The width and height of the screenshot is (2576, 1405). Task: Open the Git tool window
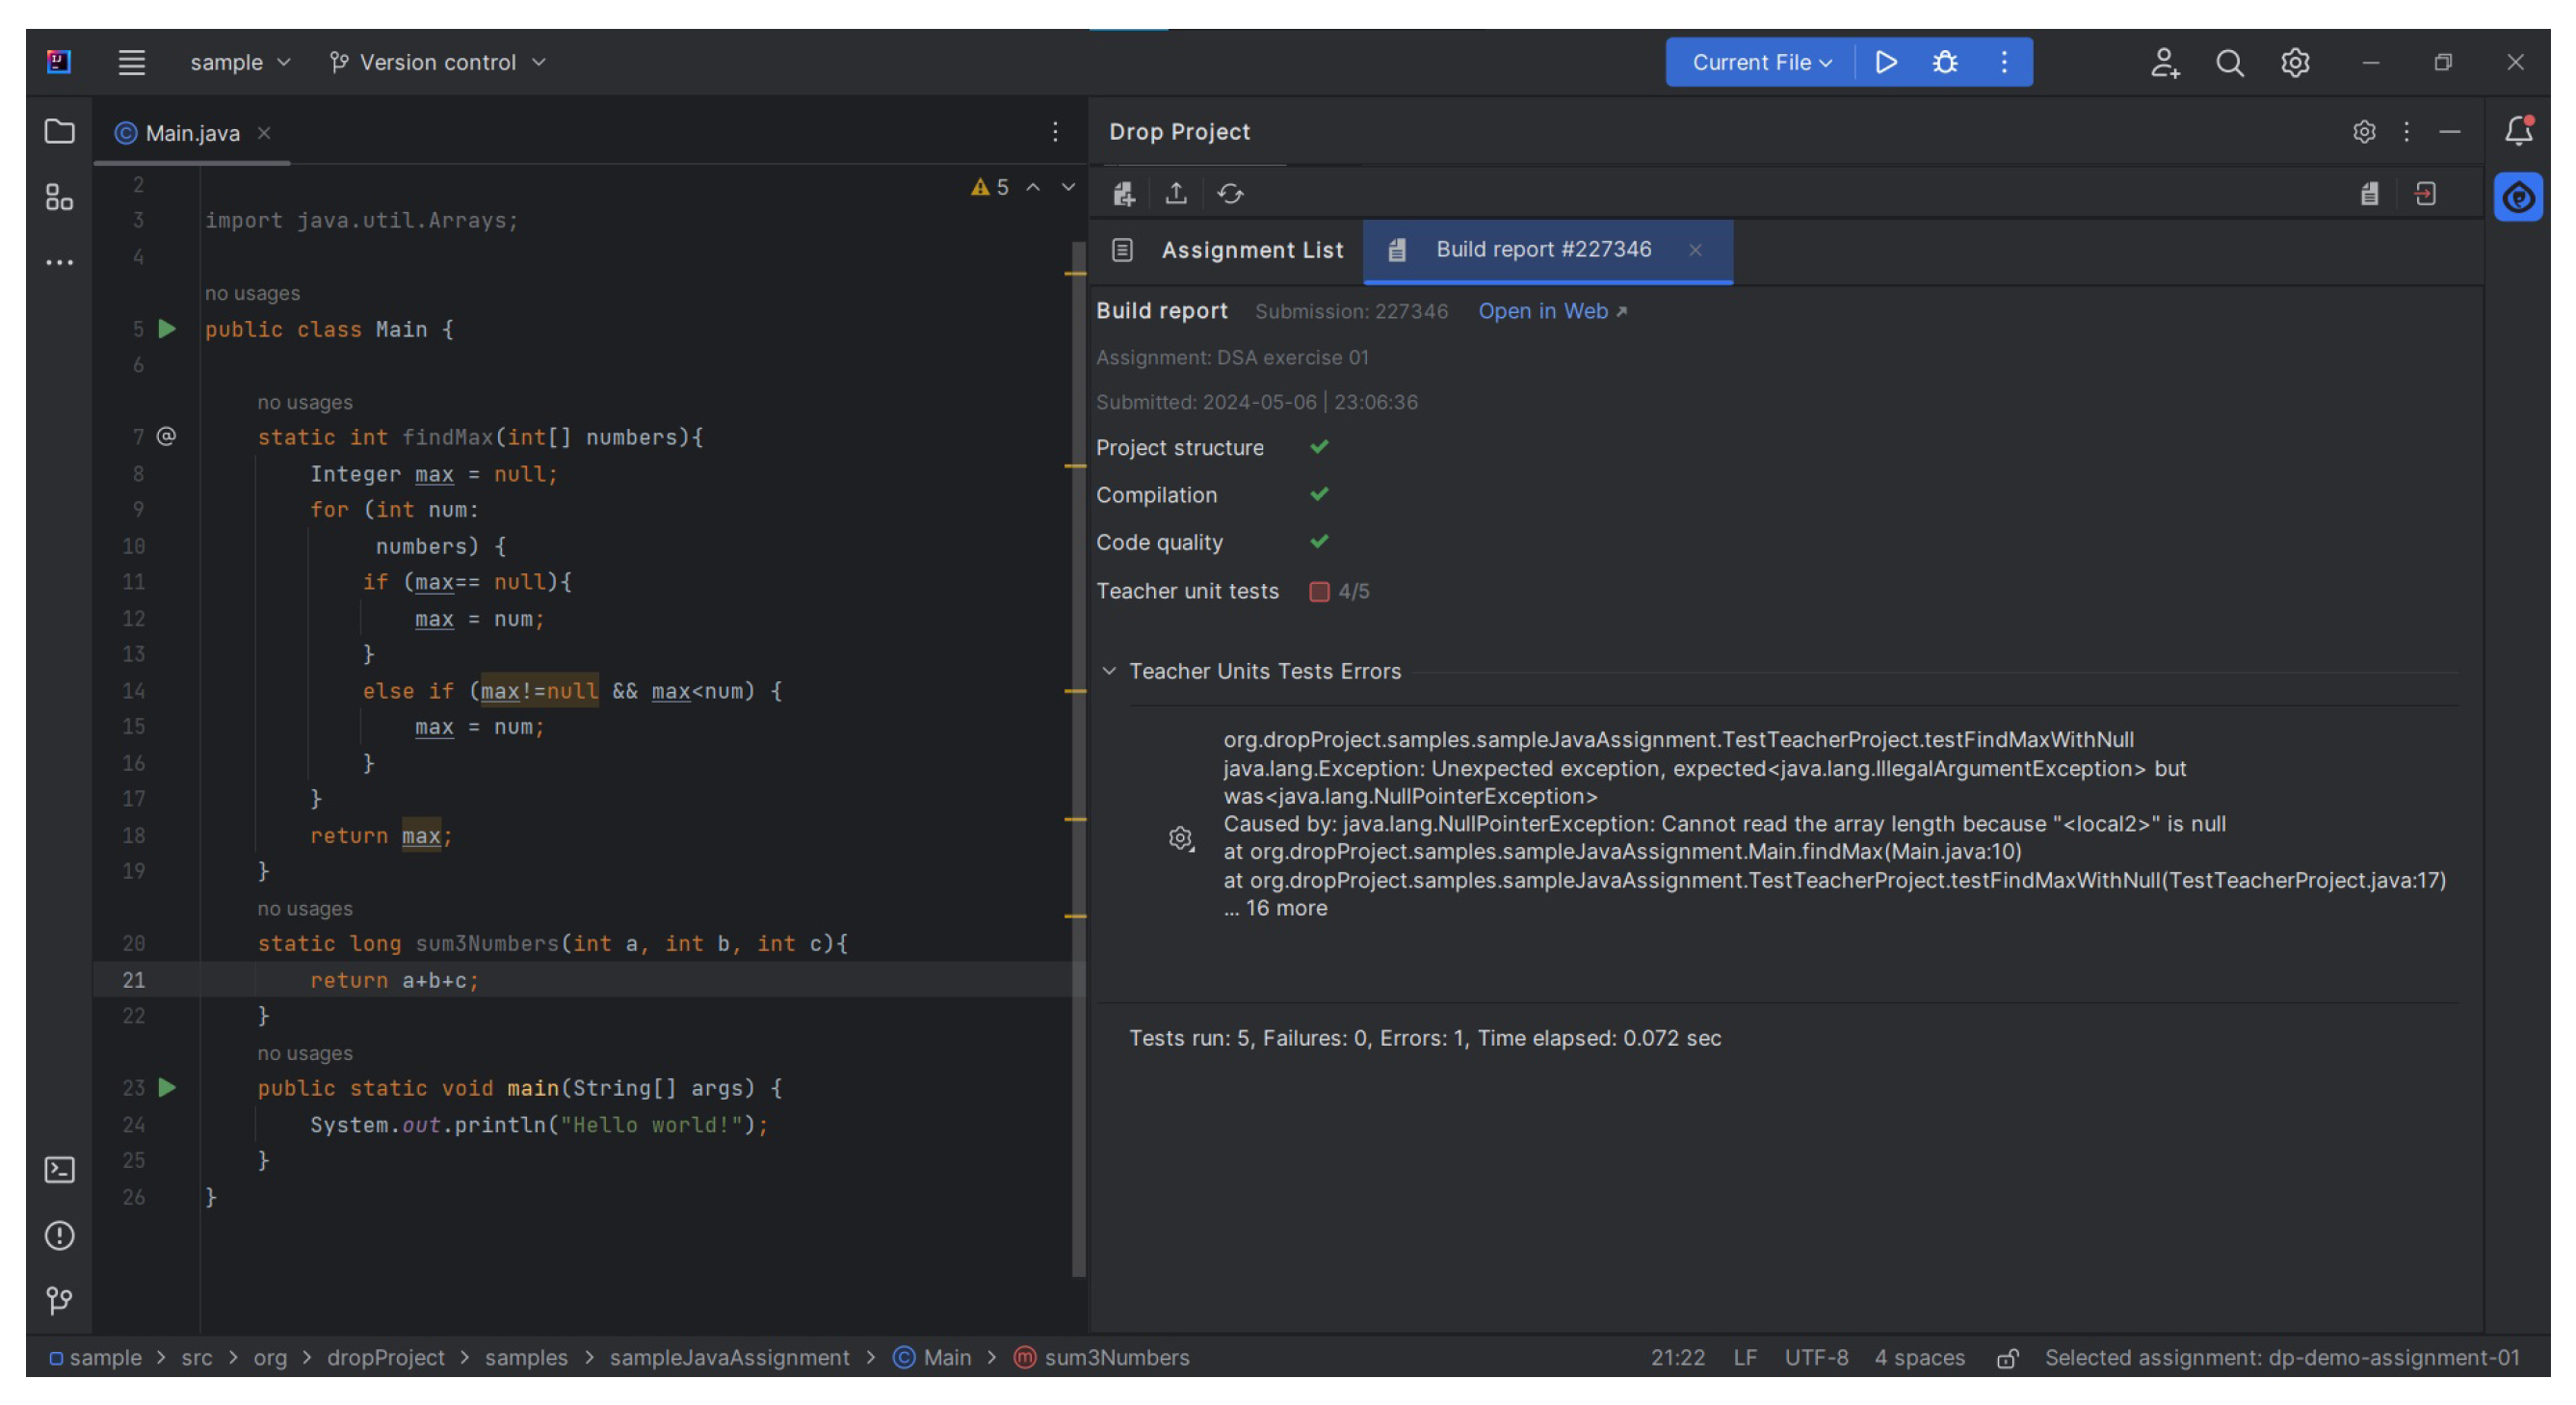59,1300
